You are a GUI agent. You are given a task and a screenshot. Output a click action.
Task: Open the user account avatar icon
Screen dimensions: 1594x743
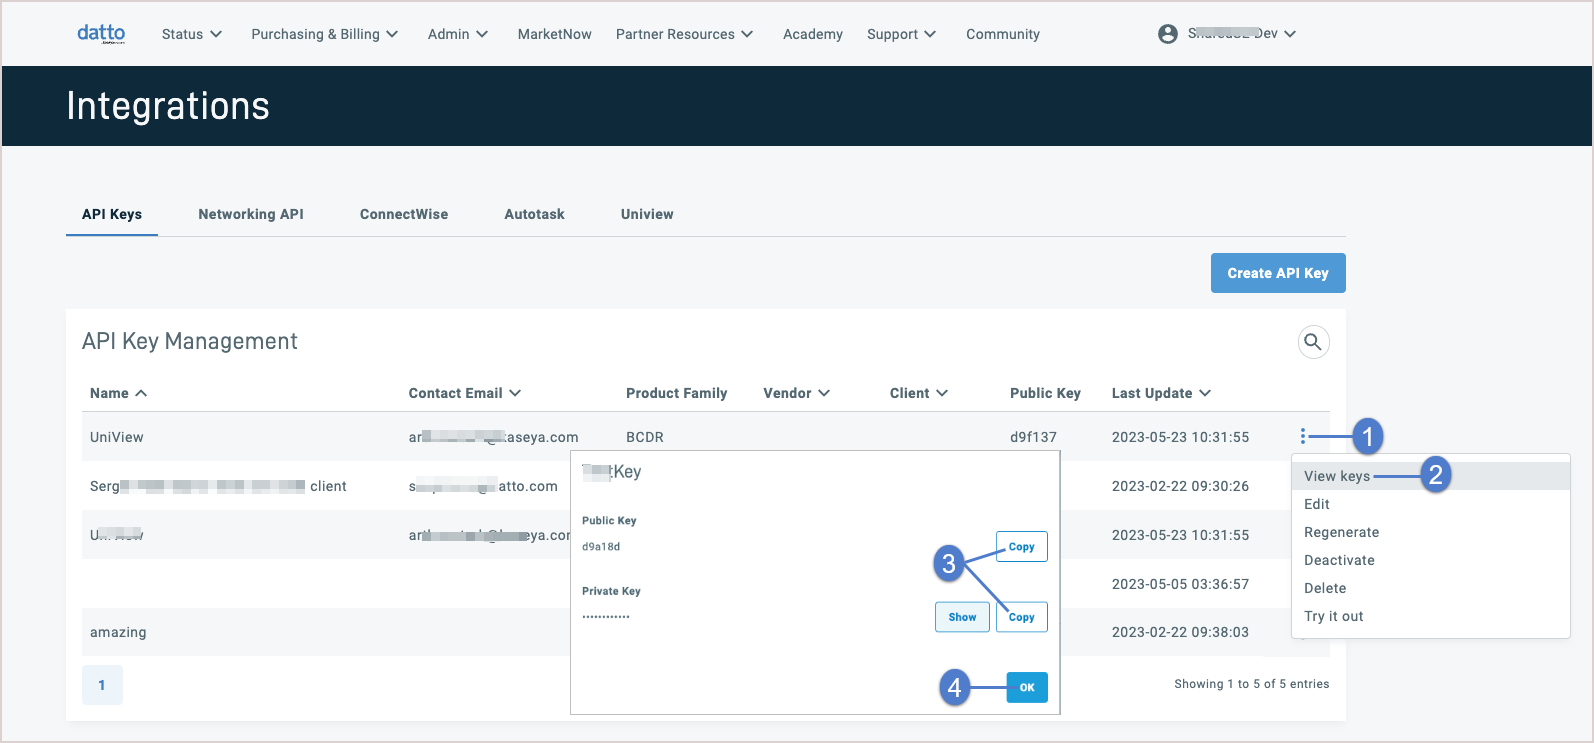[1167, 34]
